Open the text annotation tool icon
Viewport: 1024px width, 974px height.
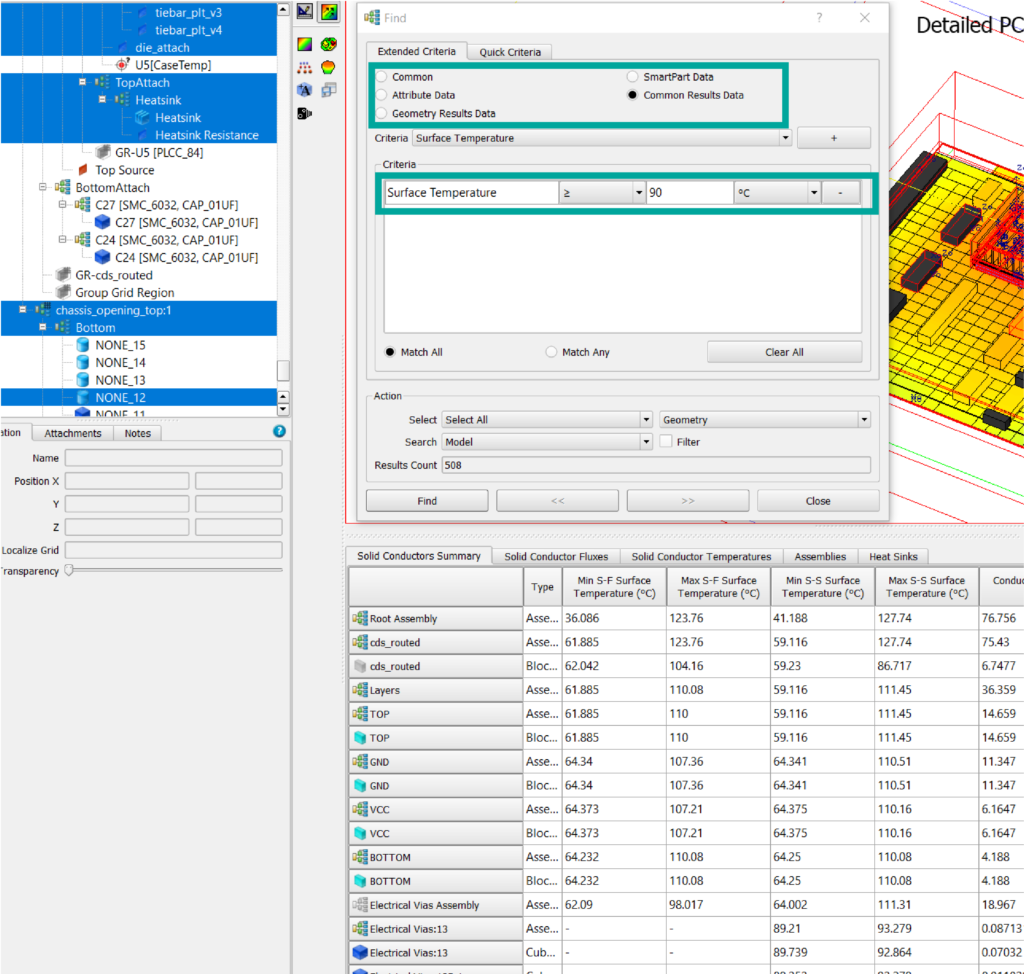coord(304,89)
